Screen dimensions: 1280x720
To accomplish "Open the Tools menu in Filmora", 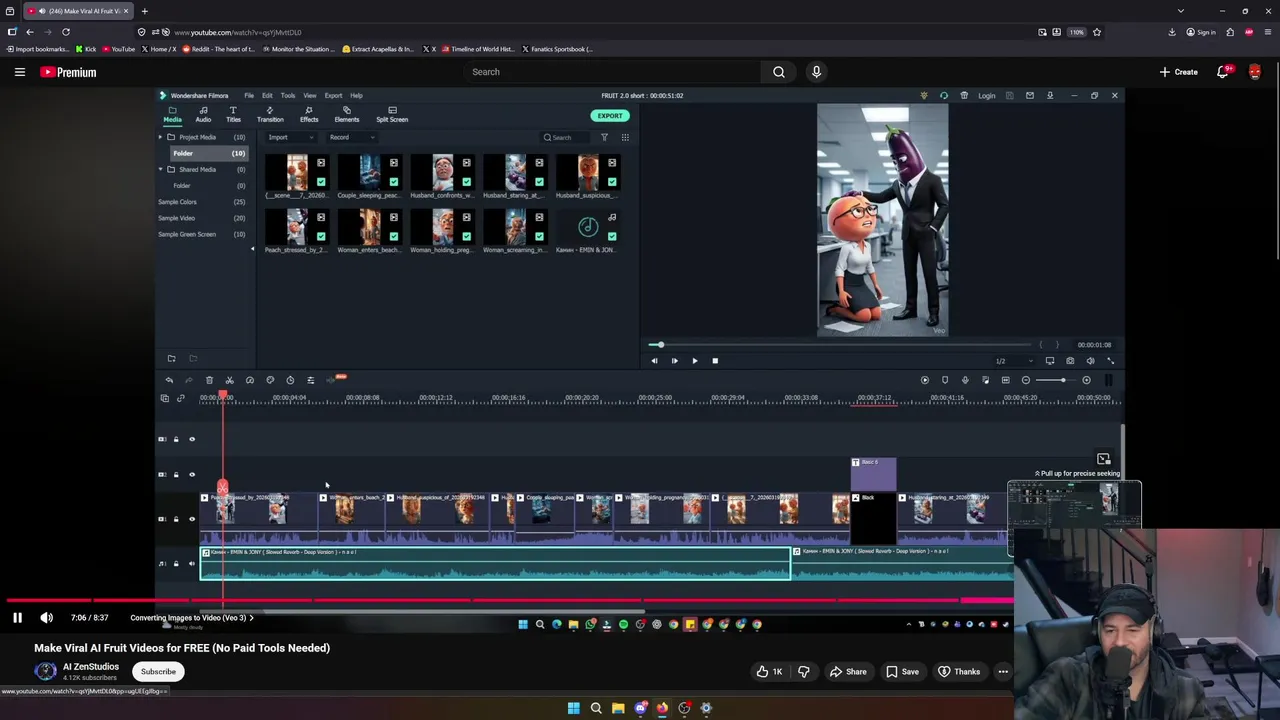I will 287,95.
